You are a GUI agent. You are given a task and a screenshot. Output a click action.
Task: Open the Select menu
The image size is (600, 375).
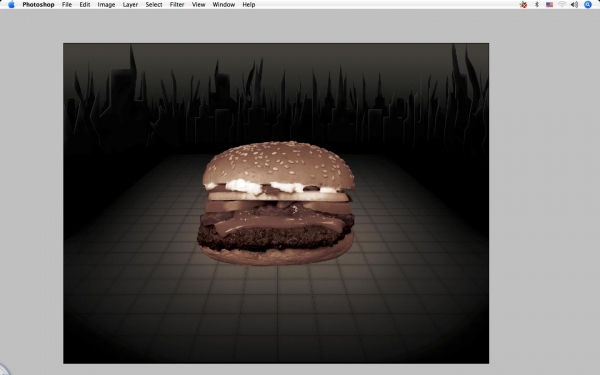[154, 5]
